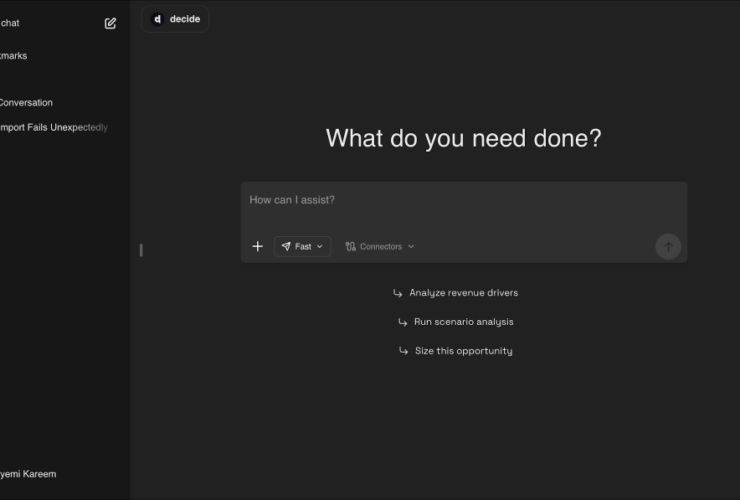Click the arrow icon beside Size this opportunity

[x=403, y=351]
